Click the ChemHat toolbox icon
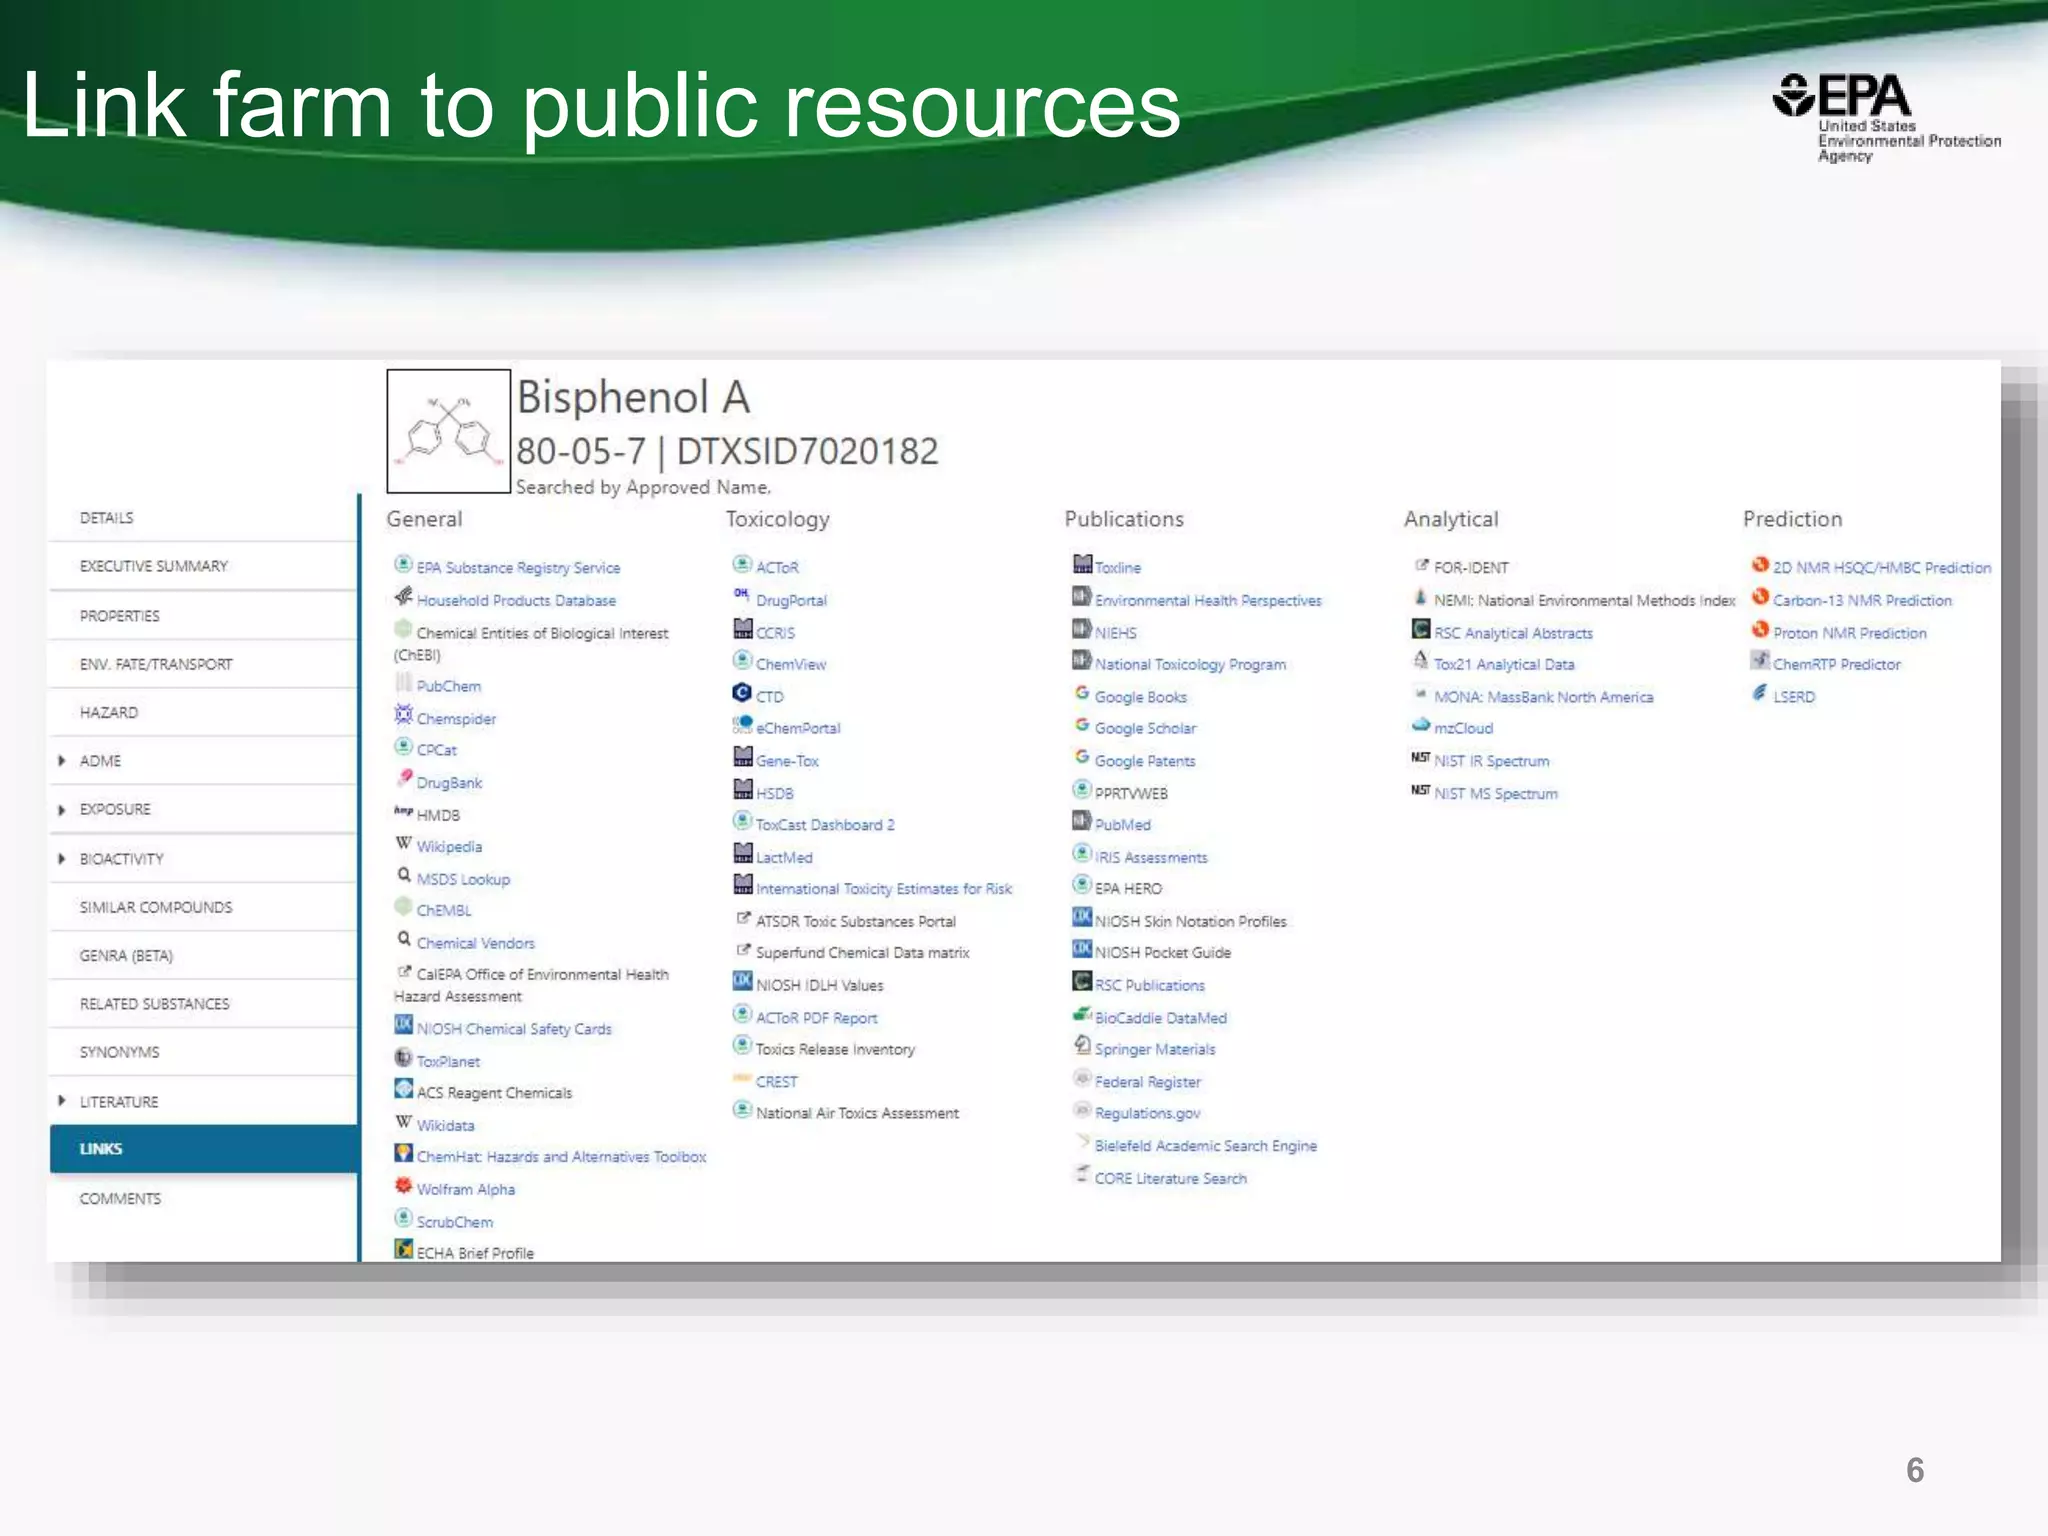Image resolution: width=2048 pixels, height=1536 pixels. click(403, 1153)
